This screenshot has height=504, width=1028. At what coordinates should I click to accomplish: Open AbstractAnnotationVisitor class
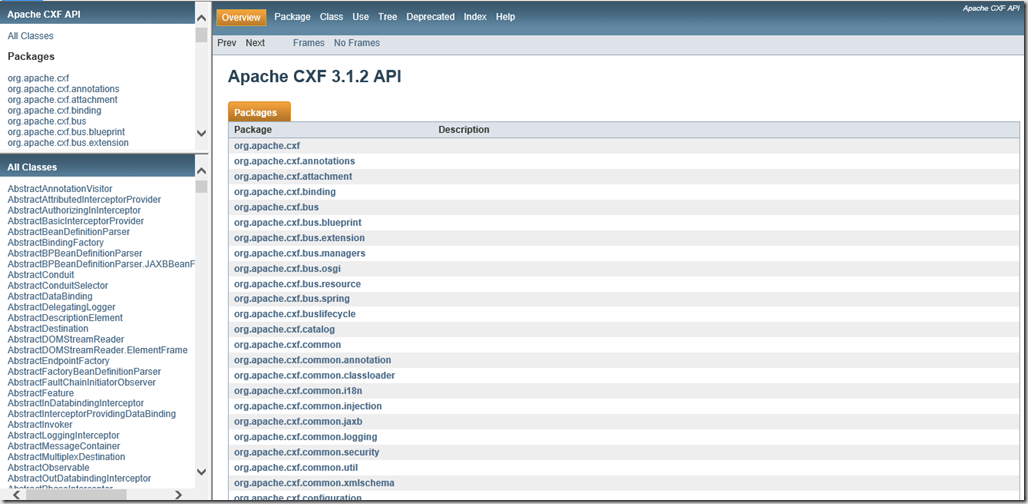60,189
